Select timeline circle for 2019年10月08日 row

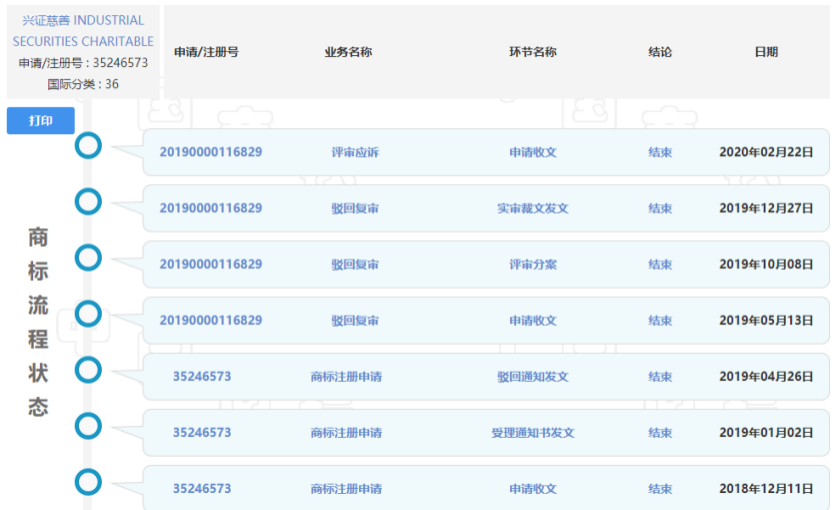point(88,258)
